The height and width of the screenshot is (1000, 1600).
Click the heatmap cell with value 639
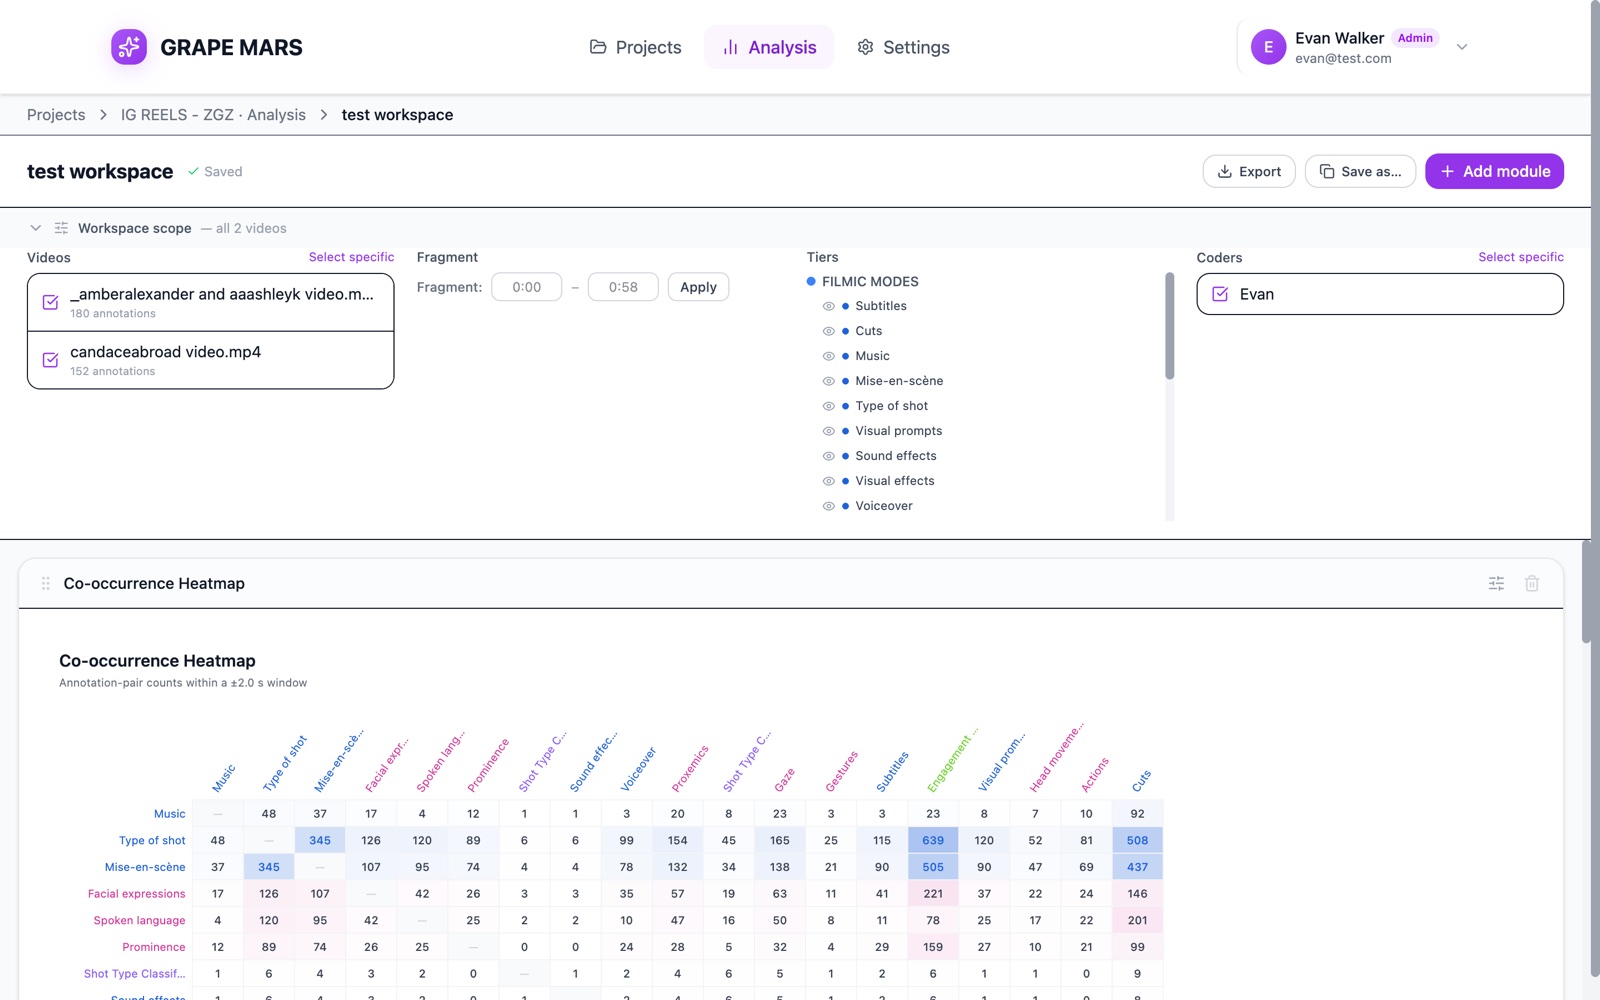(x=933, y=840)
